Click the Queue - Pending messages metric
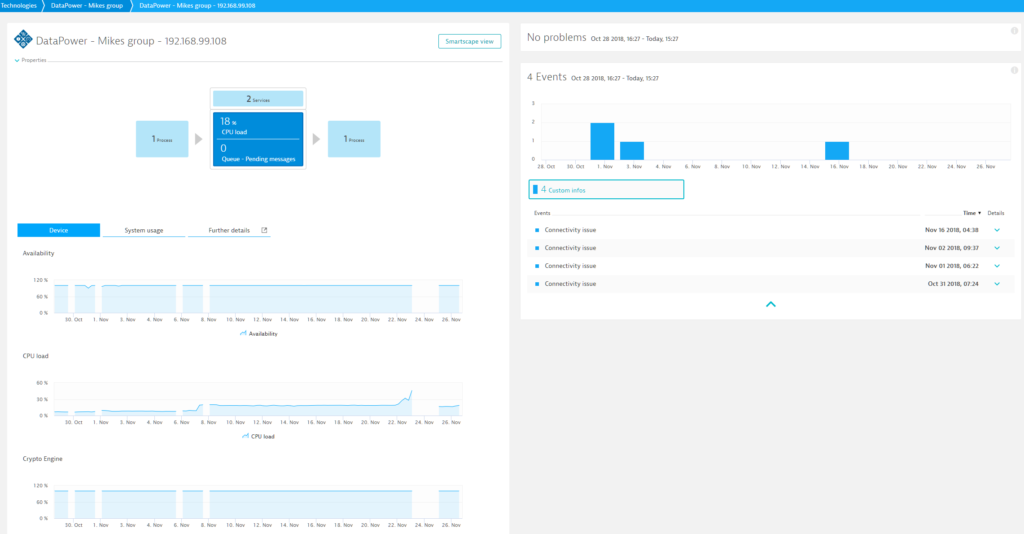Screen dimensions: 1024x534 pyautogui.click(x=258, y=153)
